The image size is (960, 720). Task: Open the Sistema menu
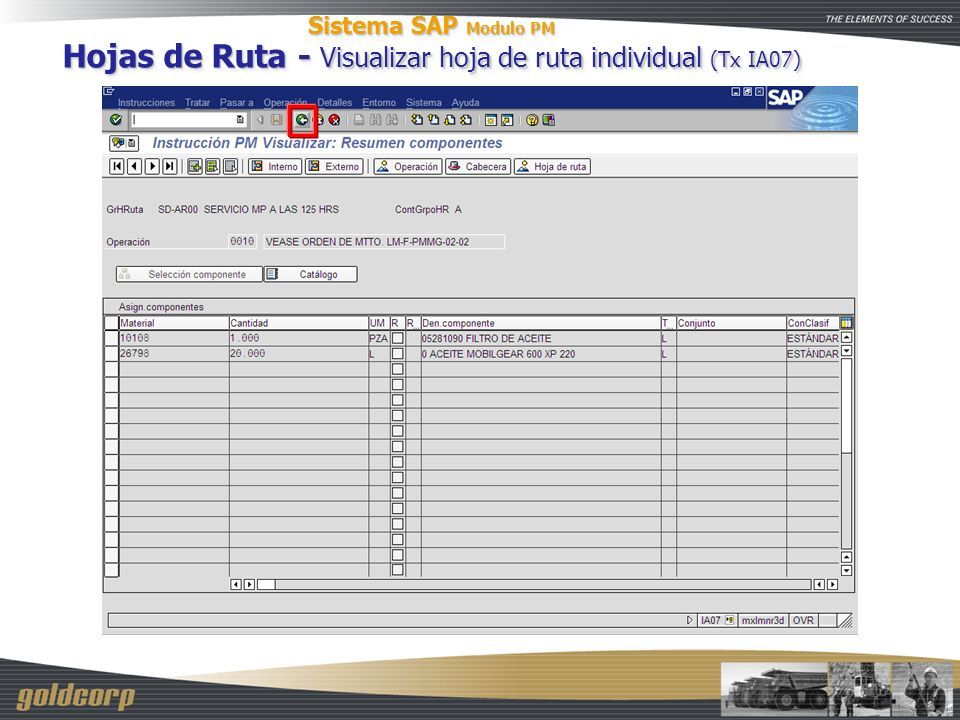424,102
